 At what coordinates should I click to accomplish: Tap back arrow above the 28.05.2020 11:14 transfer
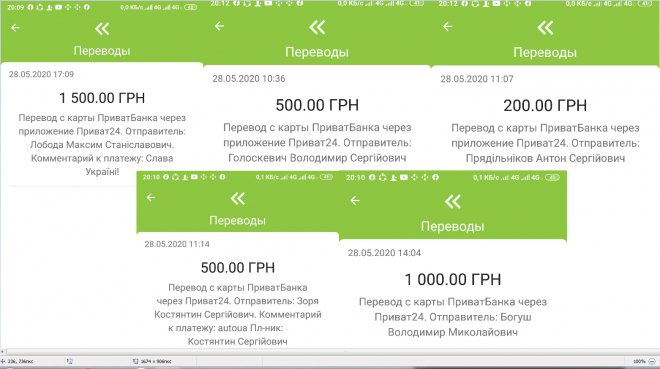pyautogui.click(x=151, y=197)
